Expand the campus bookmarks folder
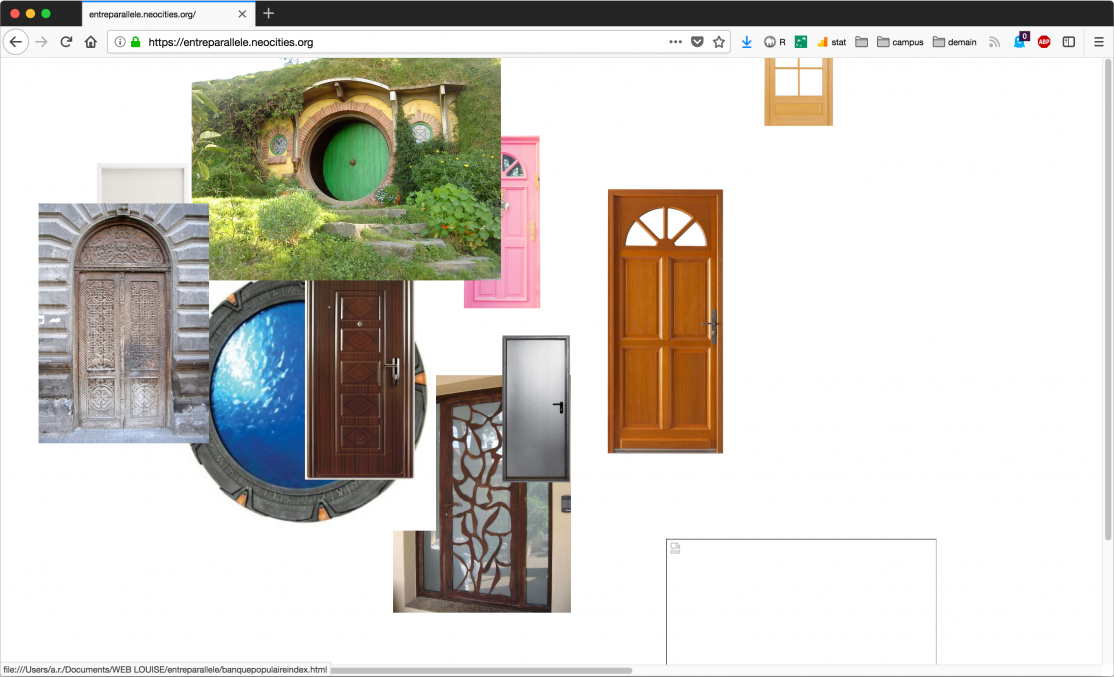The image size is (1114, 677). tap(900, 42)
